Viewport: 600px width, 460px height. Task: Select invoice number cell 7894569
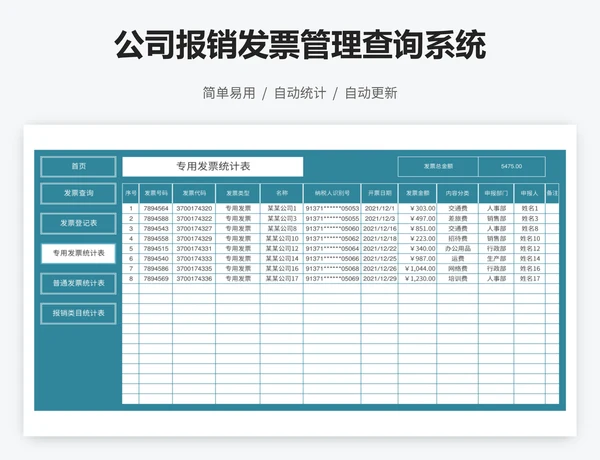[x=156, y=279]
